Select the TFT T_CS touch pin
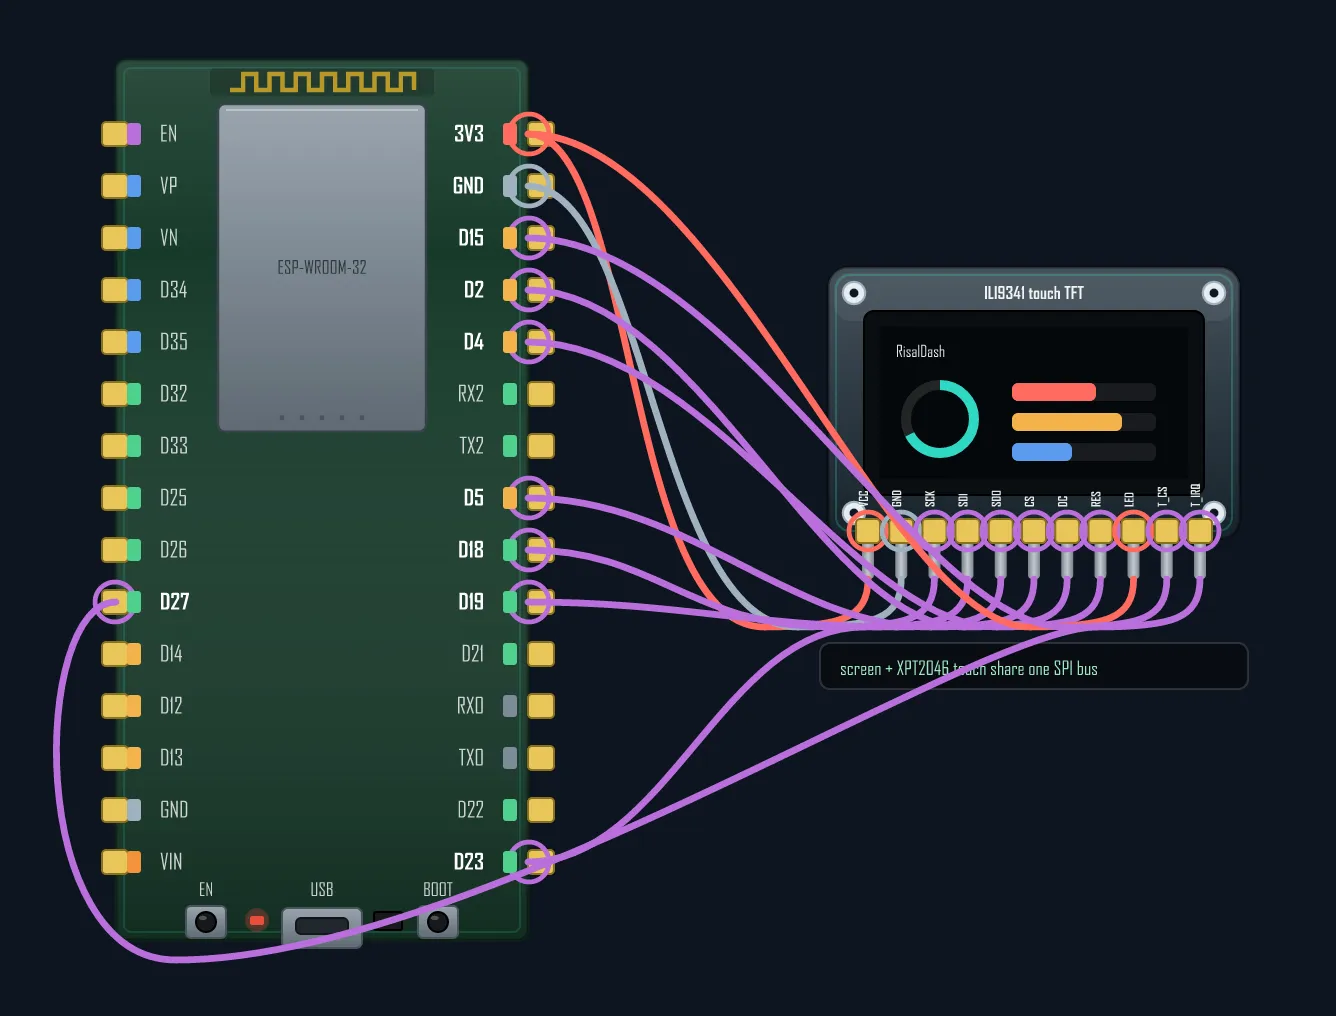The width and height of the screenshot is (1336, 1016). pos(1166,531)
